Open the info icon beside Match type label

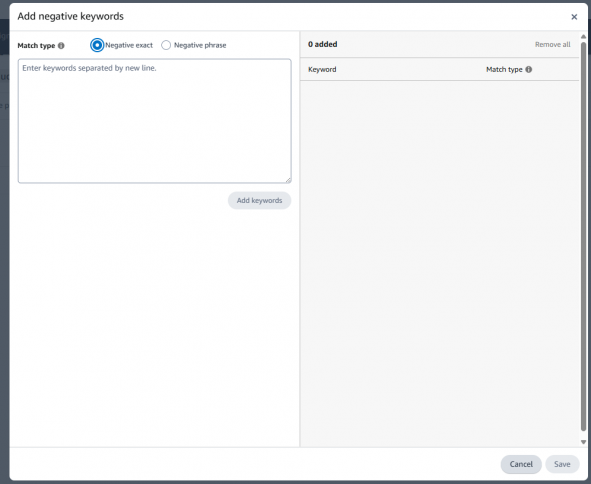tap(61, 46)
